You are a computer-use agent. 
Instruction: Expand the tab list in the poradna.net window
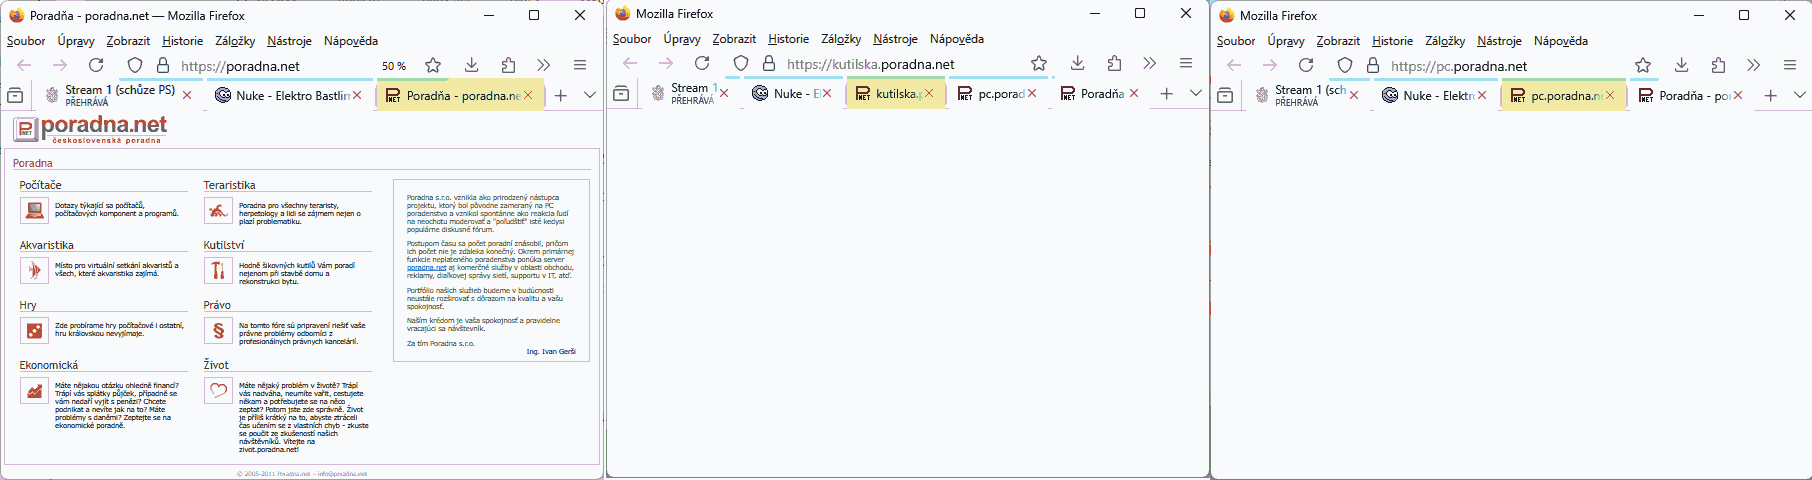point(590,95)
